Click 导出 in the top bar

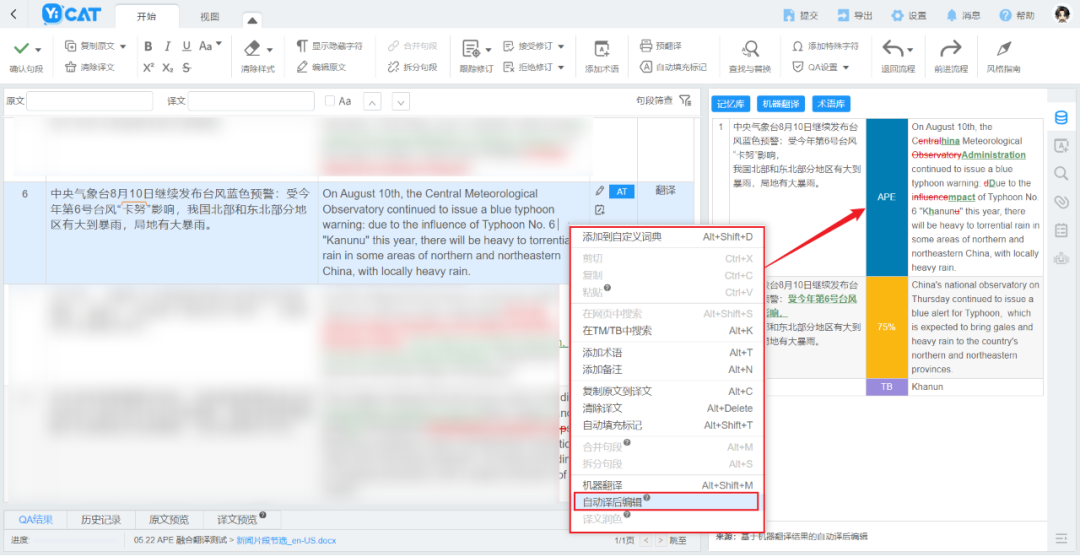pos(855,15)
